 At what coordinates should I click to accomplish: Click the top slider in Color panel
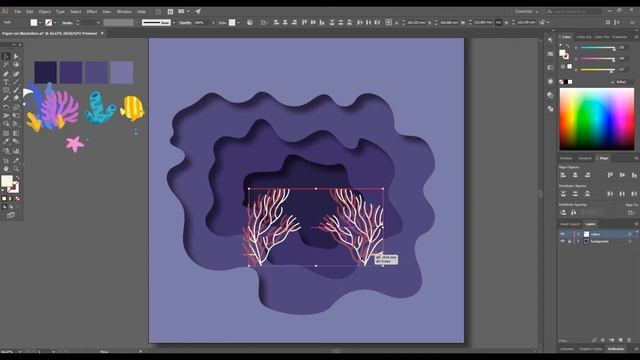598,48
